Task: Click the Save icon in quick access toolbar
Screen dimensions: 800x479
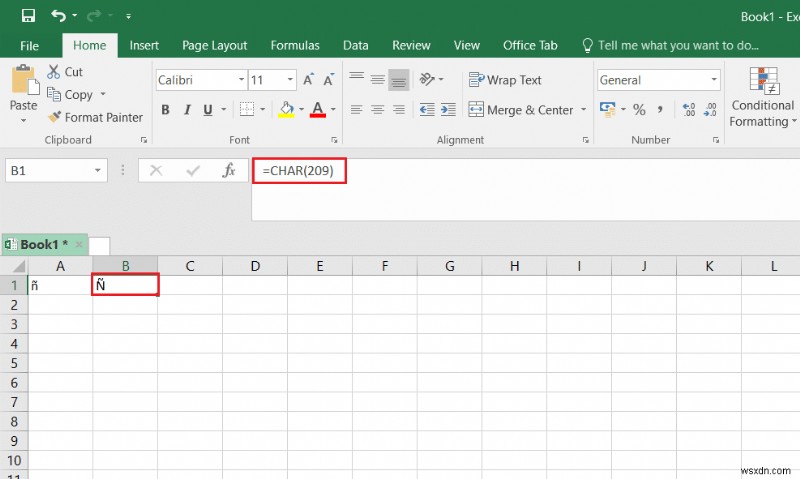Action: [28, 16]
